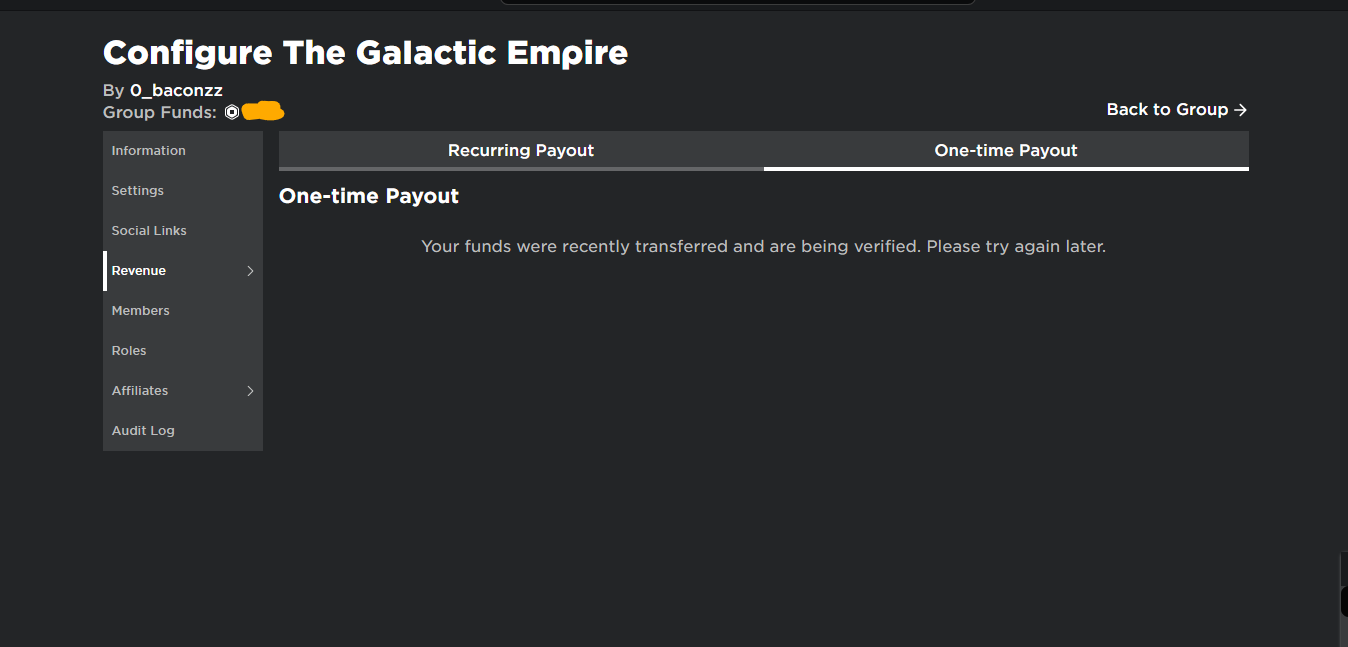Click the orange-redacted group funds amount
Image resolution: width=1348 pixels, height=647 pixels.
click(x=263, y=111)
